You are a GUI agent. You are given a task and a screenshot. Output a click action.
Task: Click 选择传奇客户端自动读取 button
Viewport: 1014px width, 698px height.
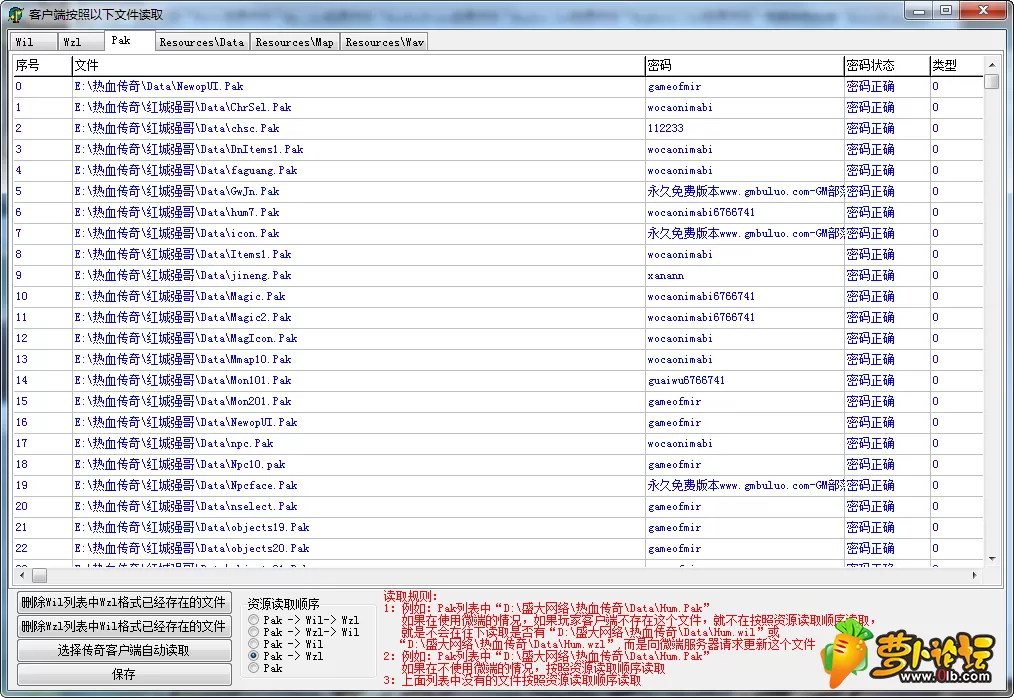(x=124, y=650)
